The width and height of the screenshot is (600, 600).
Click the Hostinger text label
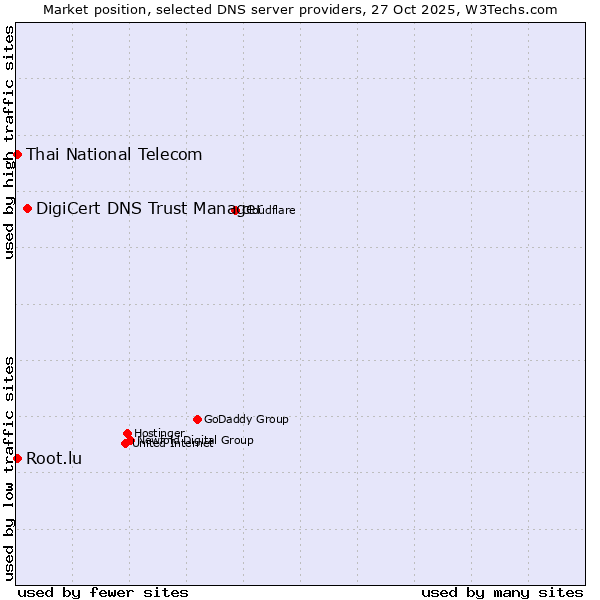159,433
